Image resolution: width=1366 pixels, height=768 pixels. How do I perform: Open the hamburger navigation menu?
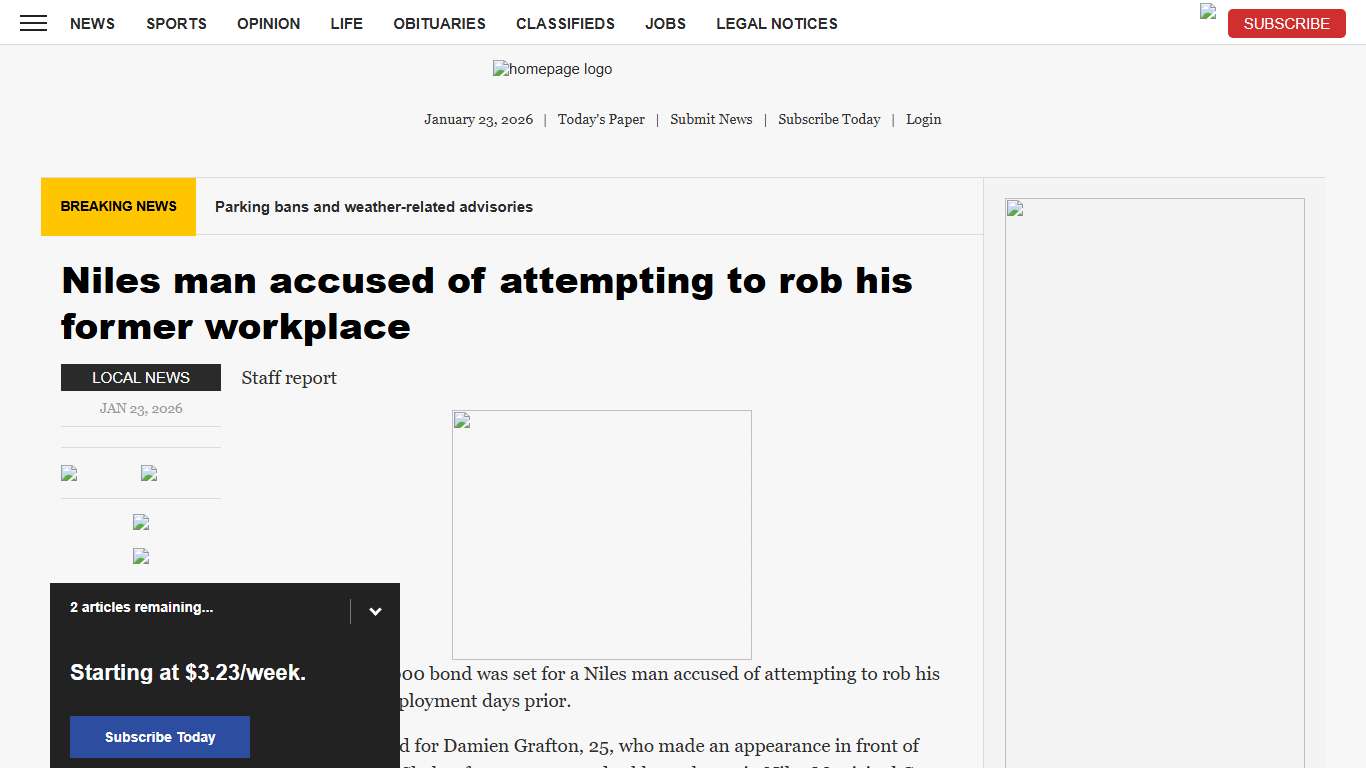(33, 23)
